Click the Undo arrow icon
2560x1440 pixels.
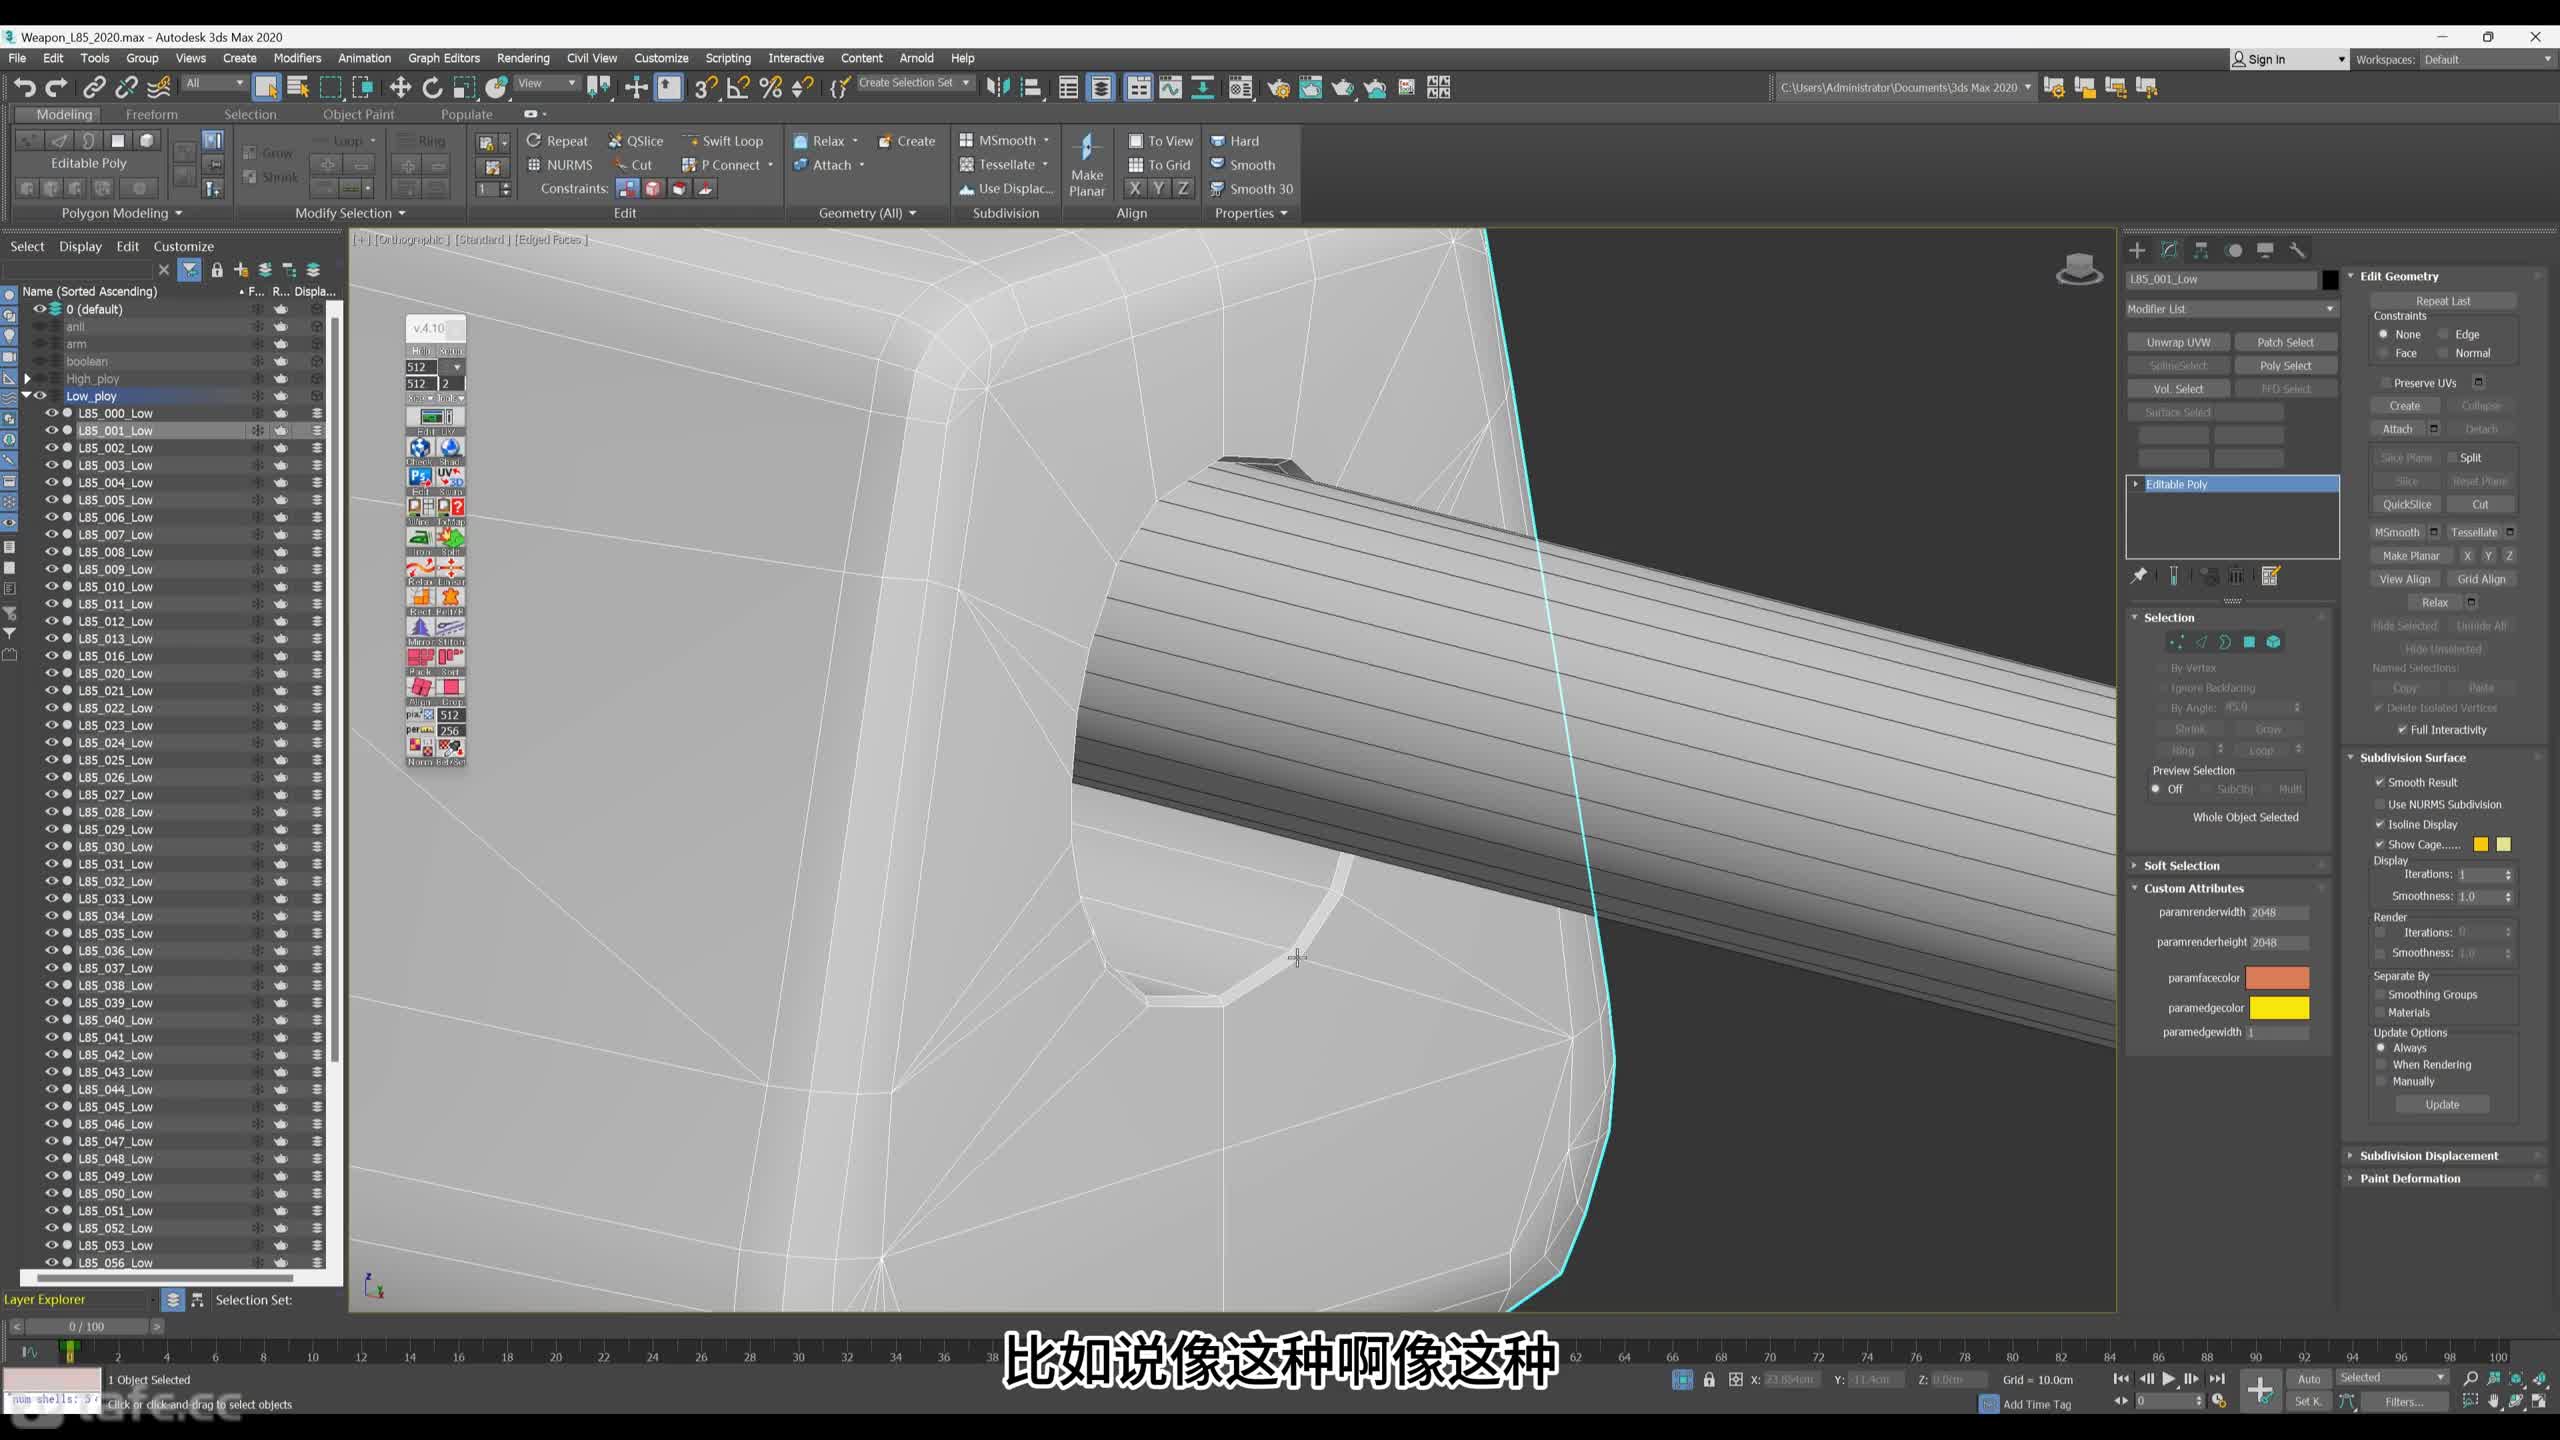(x=24, y=88)
